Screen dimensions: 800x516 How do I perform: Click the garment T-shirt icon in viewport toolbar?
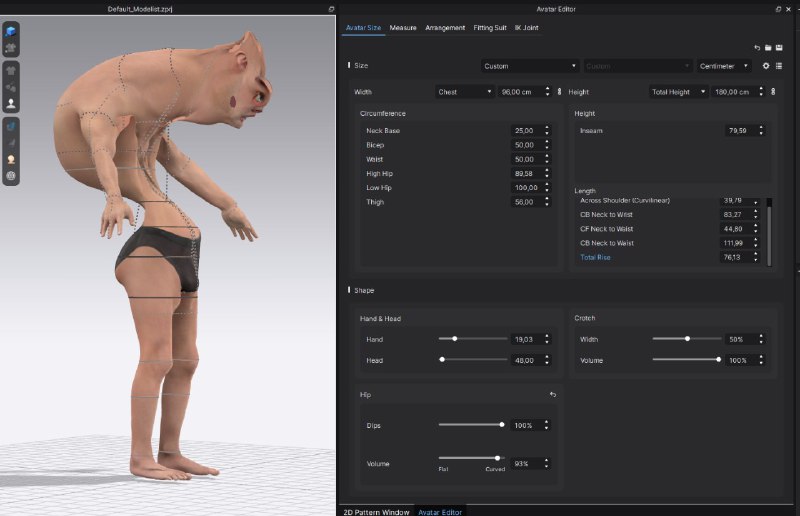tap(10, 70)
